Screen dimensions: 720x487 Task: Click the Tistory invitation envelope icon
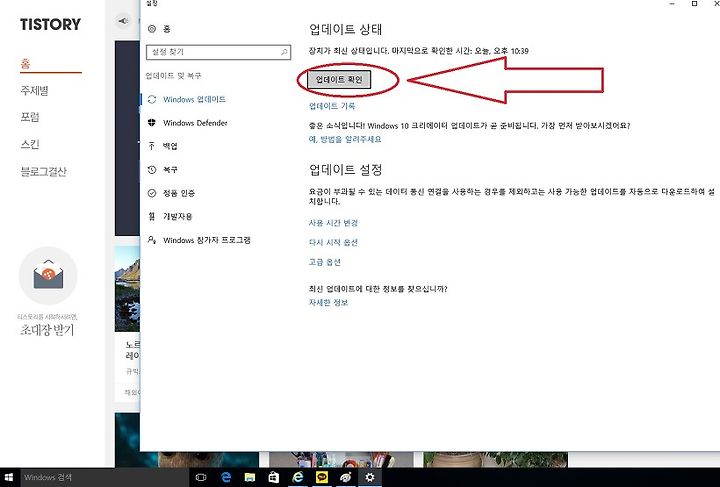(x=48, y=275)
